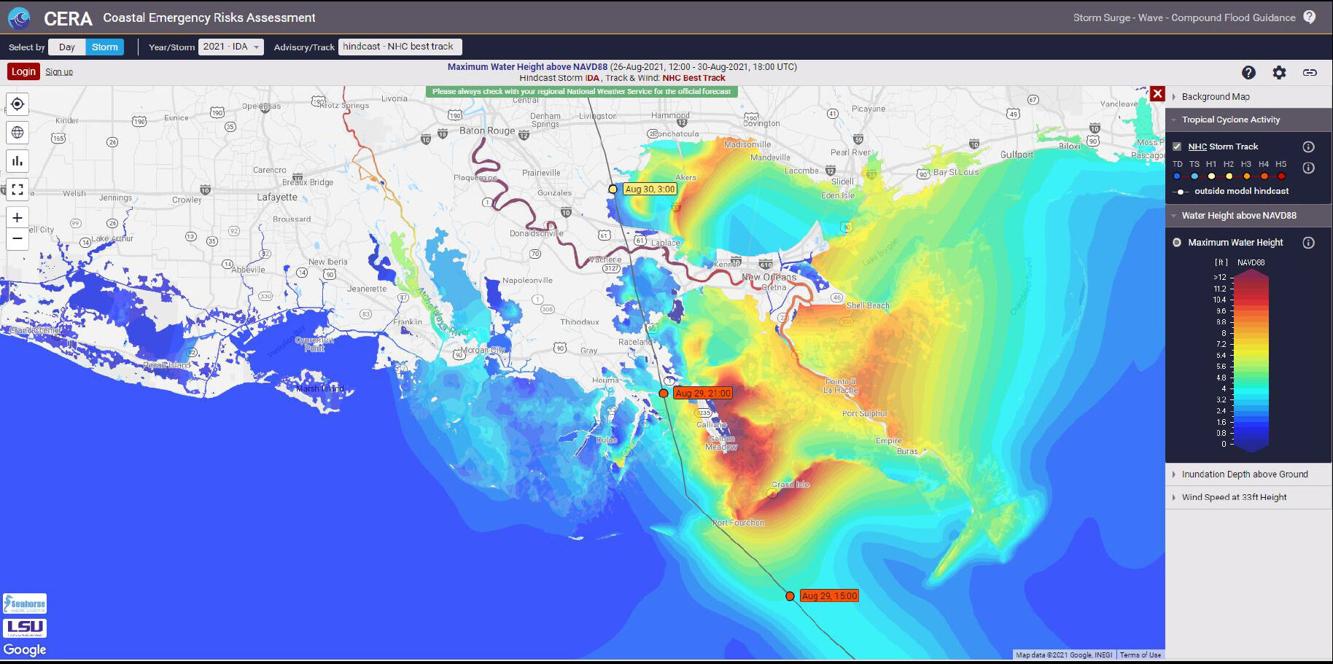Enter fullscreen using the expand icon
This screenshot has width=1333, height=664.
(x=16, y=189)
